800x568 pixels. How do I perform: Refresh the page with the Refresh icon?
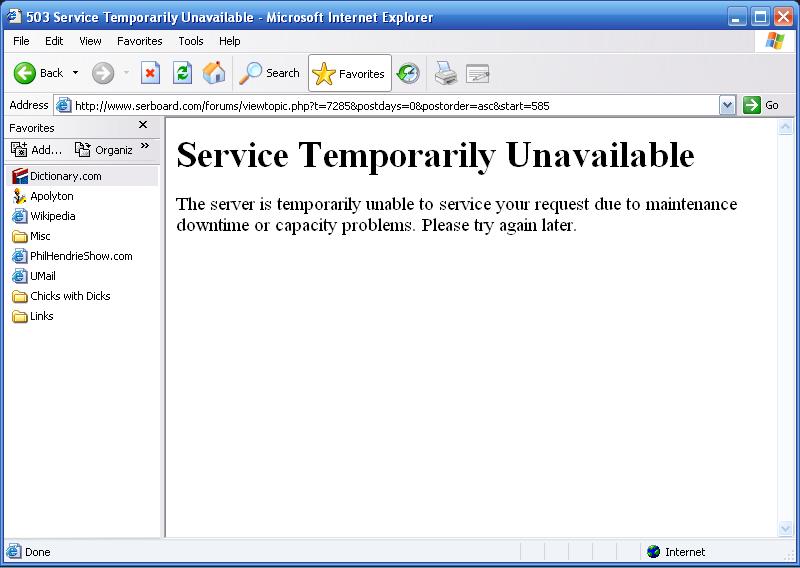pyautogui.click(x=182, y=73)
